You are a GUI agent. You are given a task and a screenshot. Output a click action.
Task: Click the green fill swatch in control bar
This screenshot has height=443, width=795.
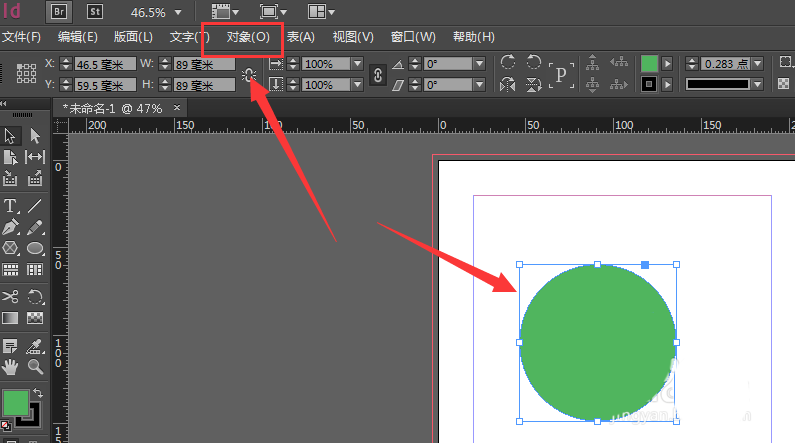(x=649, y=63)
